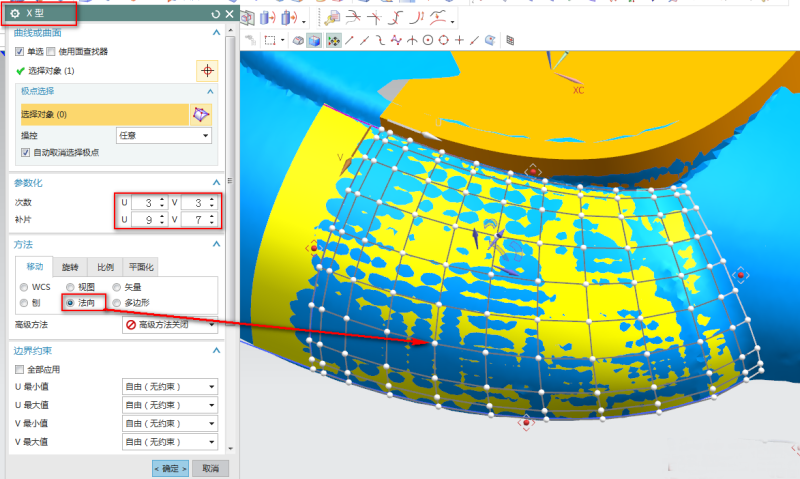Image resolution: width=800 pixels, height=479 pixels.
Task: Select the dashed rectangle selection tool
Action: click(270, 40)
